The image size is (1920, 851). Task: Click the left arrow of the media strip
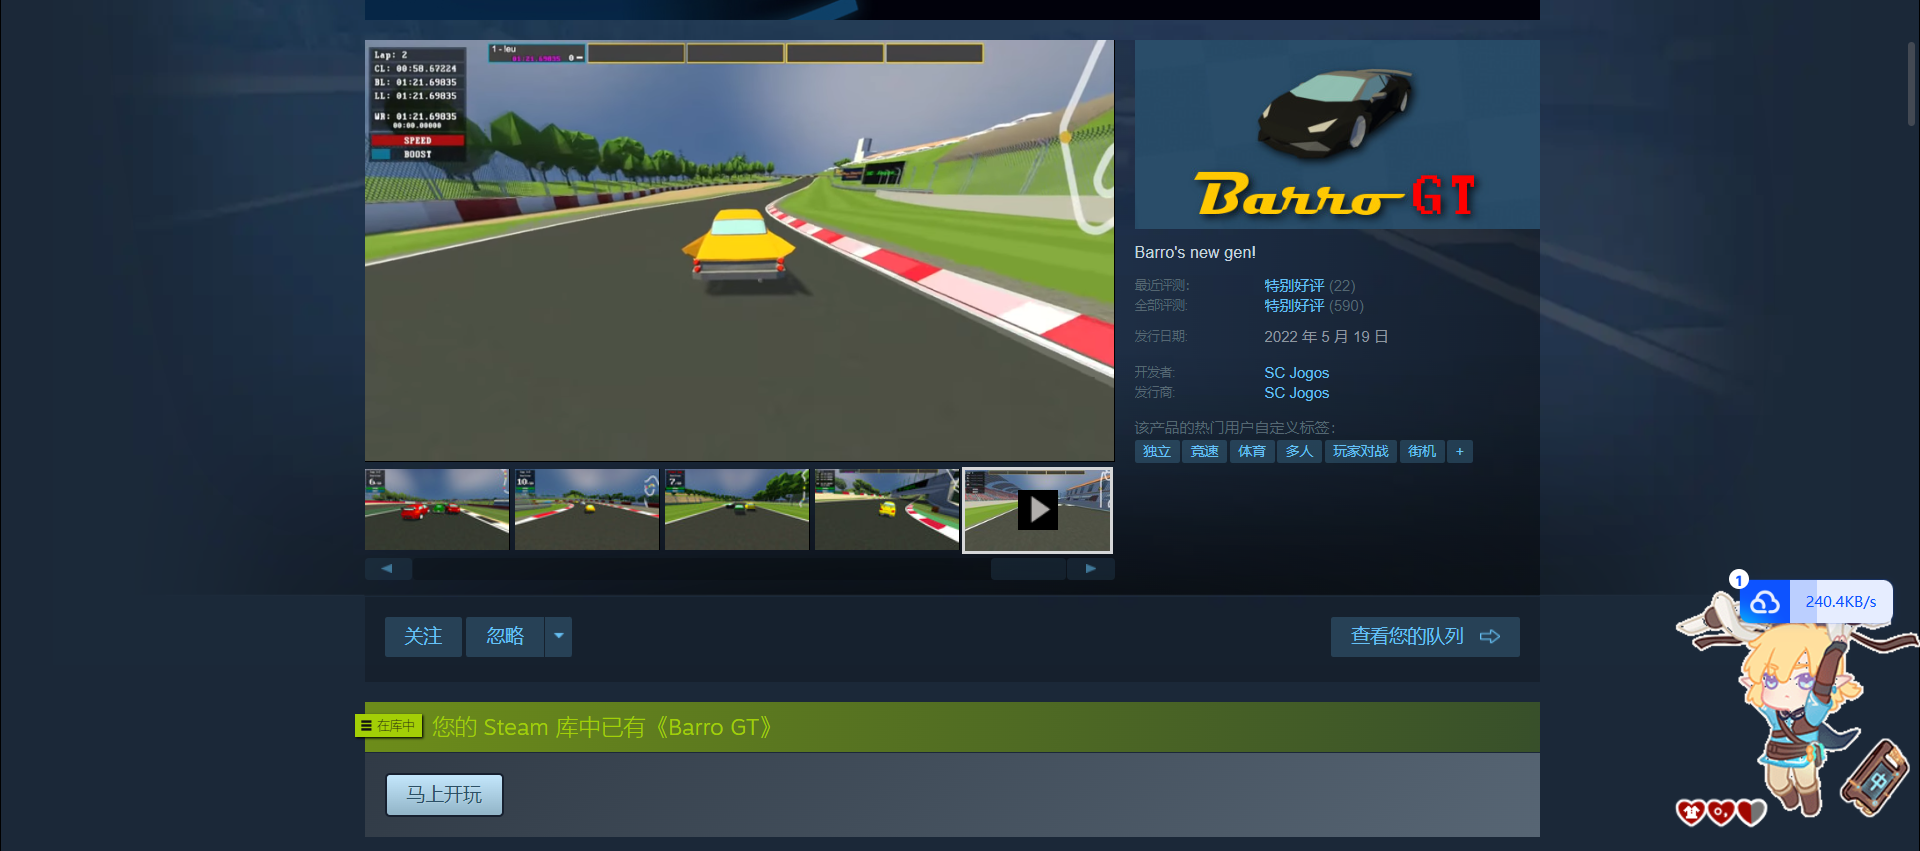click(388, 569)
